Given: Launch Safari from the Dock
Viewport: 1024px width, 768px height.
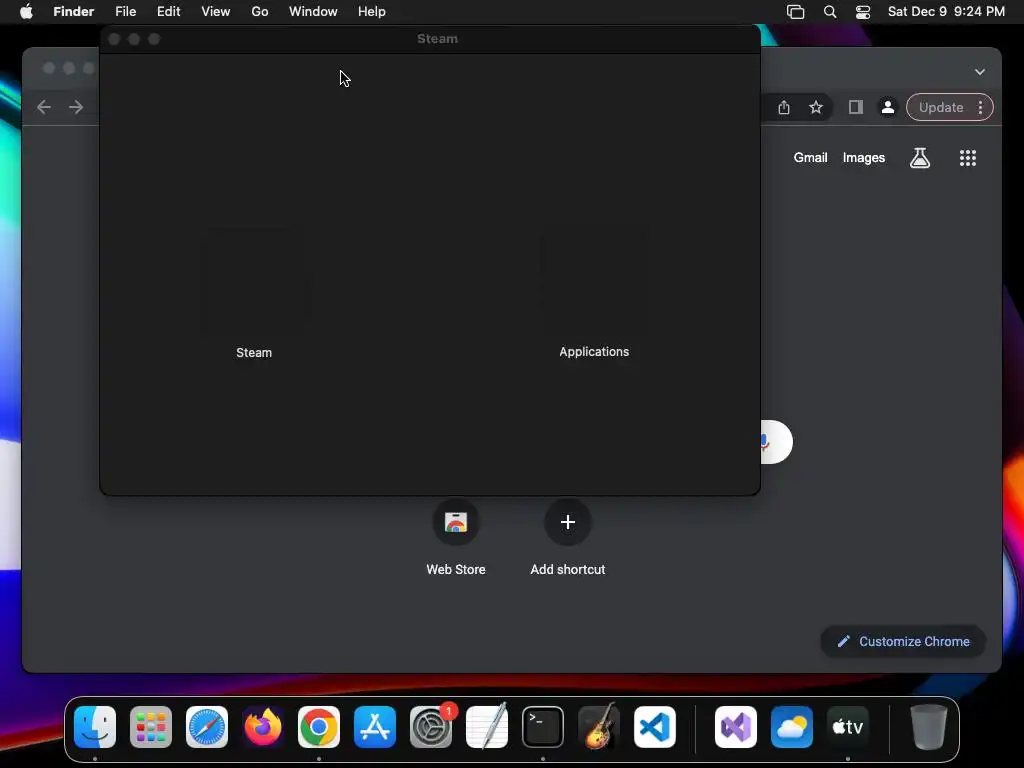Looking at the screenshot, I should click(207, 727).
